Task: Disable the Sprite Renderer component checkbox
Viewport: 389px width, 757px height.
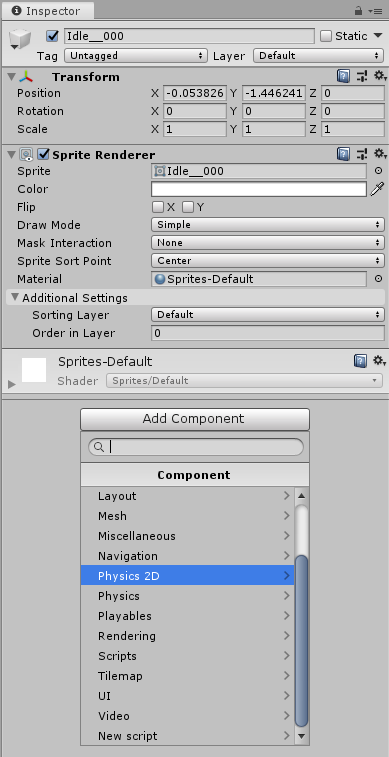Action: (44, 154)
